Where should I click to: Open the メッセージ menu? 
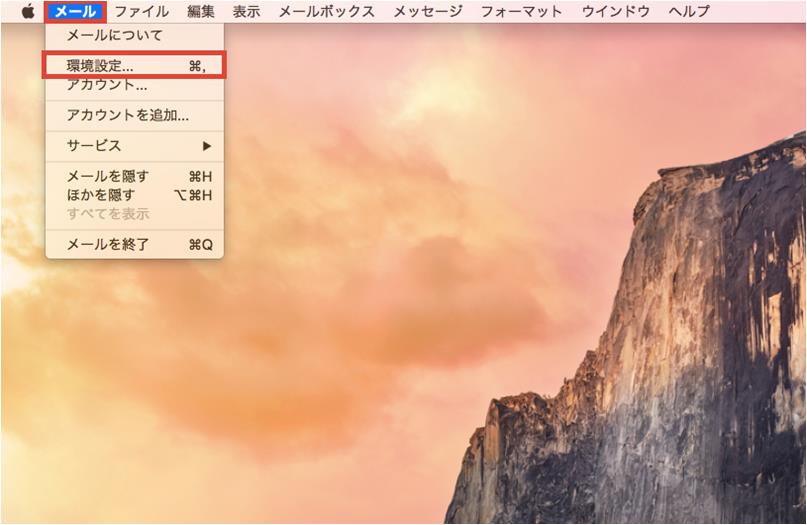pyautogui.click(x=428, y=11)
